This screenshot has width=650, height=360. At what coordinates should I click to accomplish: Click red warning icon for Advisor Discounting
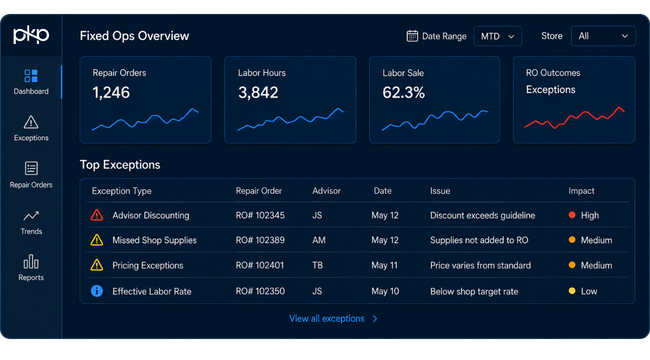[97, 215]
